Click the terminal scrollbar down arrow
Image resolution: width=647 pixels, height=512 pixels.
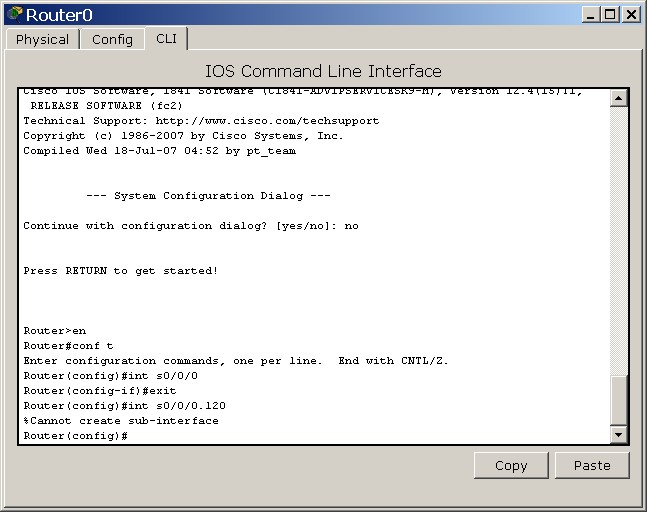(619, 434)
